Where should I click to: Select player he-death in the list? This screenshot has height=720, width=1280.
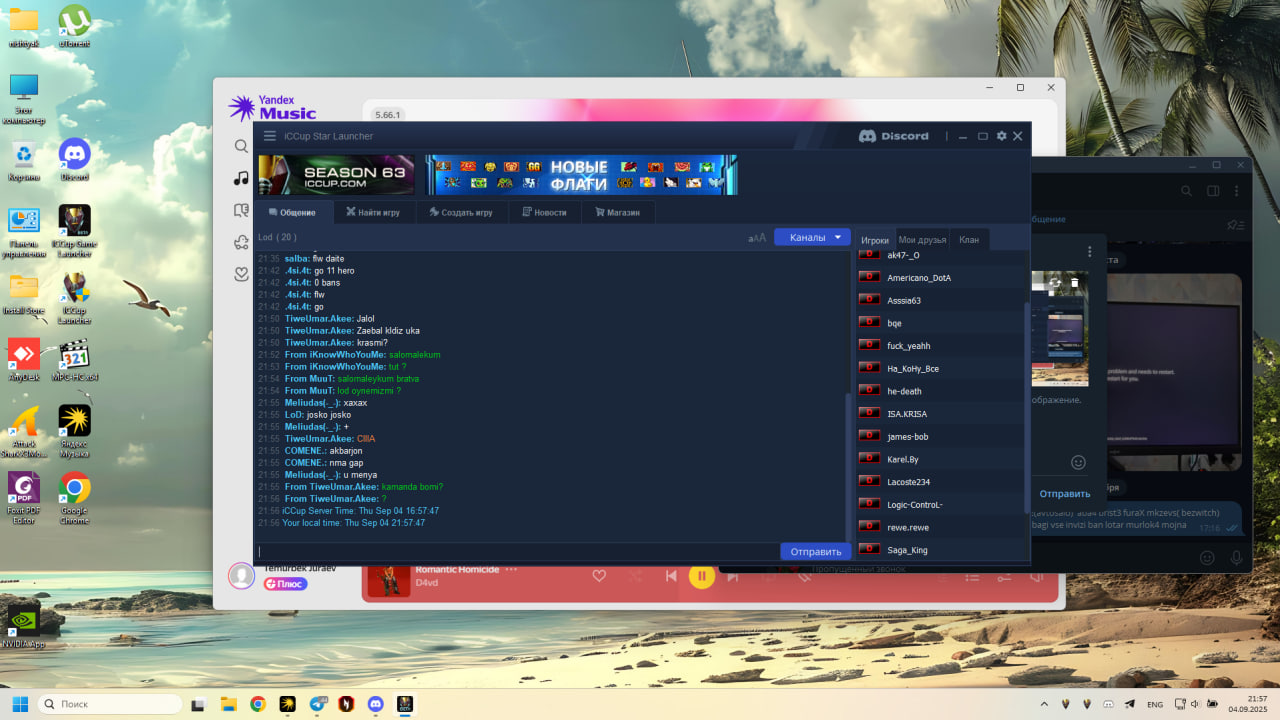pyautogui.click(x=940, y=391)
